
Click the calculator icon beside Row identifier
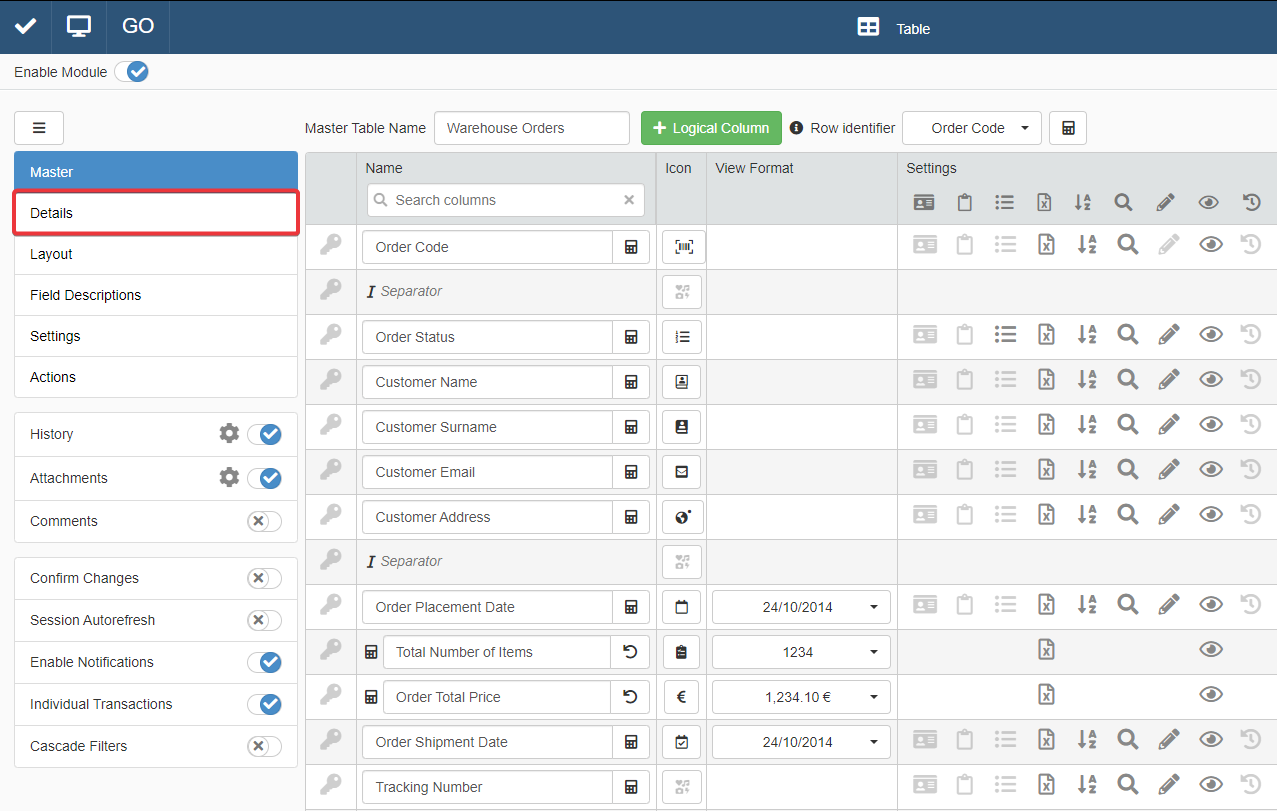pos(1067,128)
